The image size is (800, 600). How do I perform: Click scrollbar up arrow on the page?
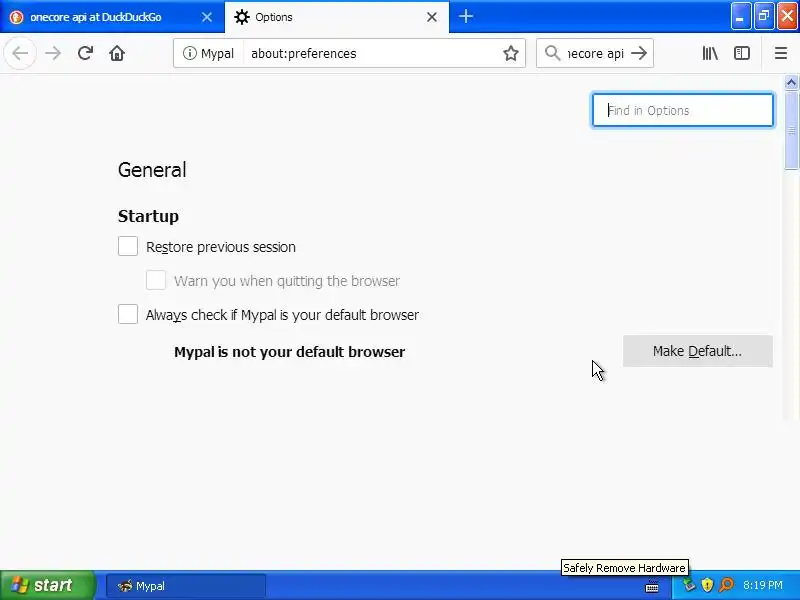pos(791,82)
